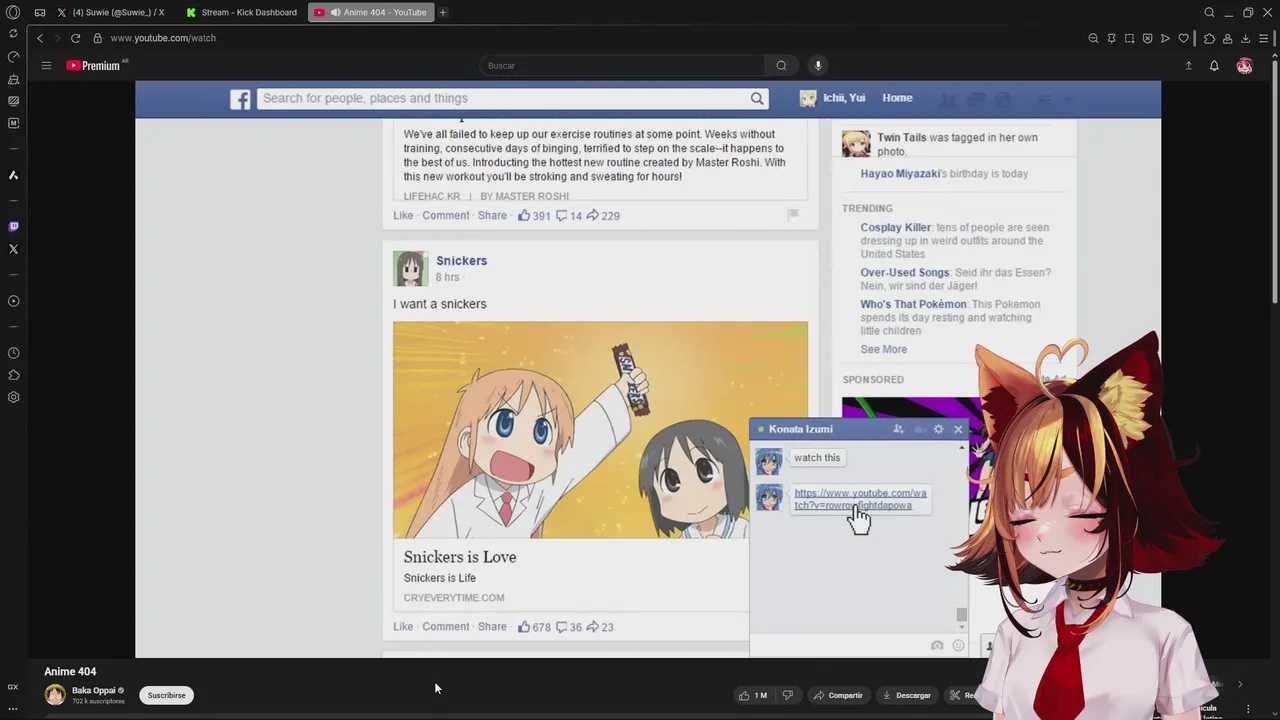
Task: Open the sidebar settings gear
Action: coord(13,397)
